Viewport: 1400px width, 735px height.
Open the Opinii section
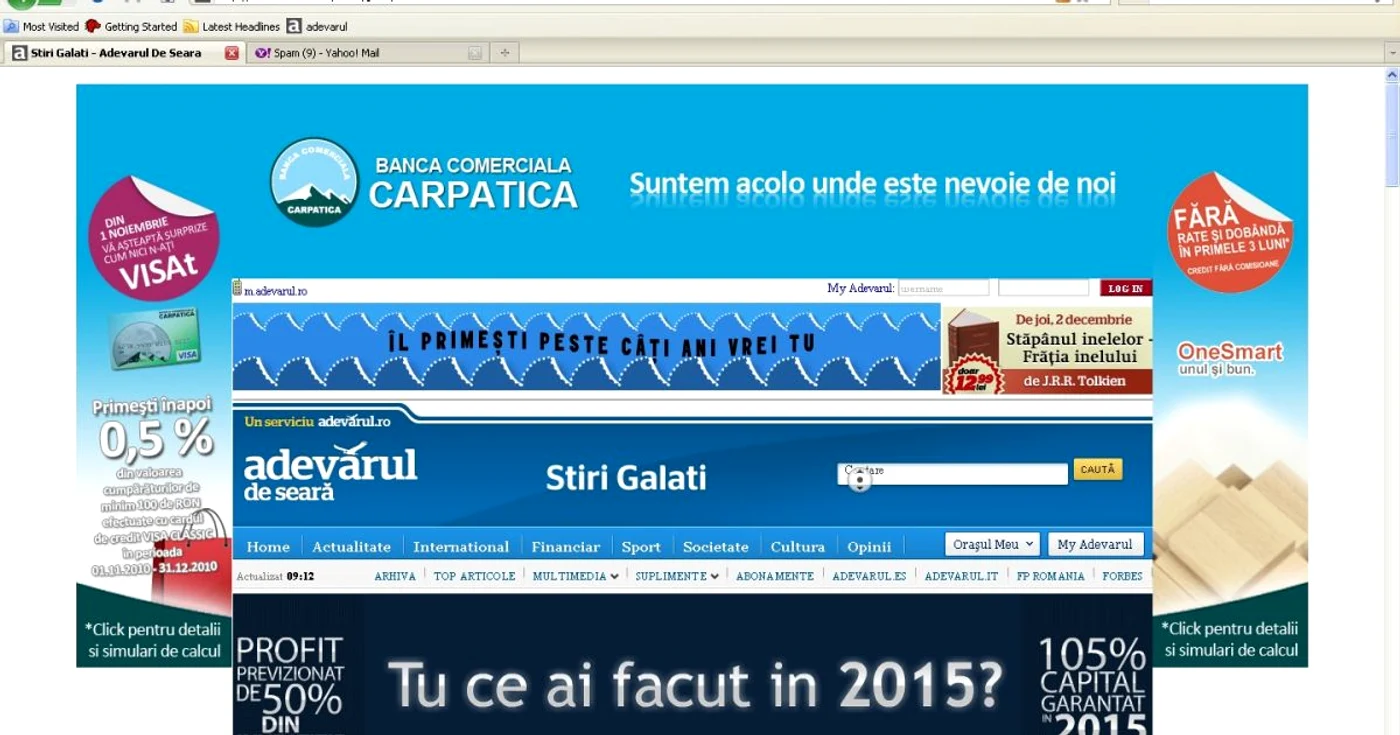coord(869,547)
